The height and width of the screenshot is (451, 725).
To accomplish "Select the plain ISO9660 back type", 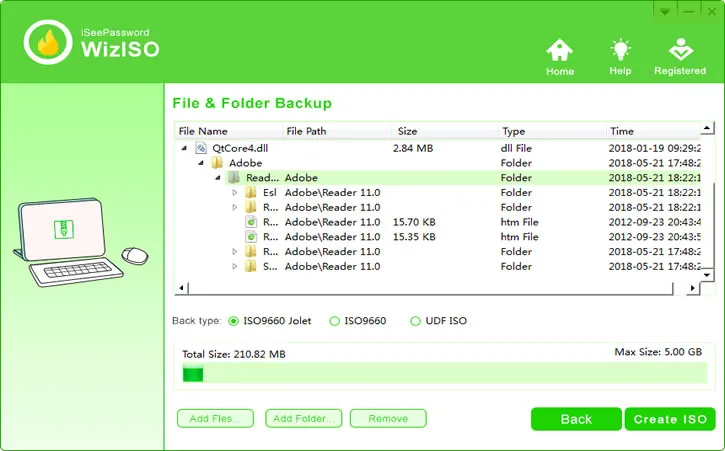I will [334, 321].
